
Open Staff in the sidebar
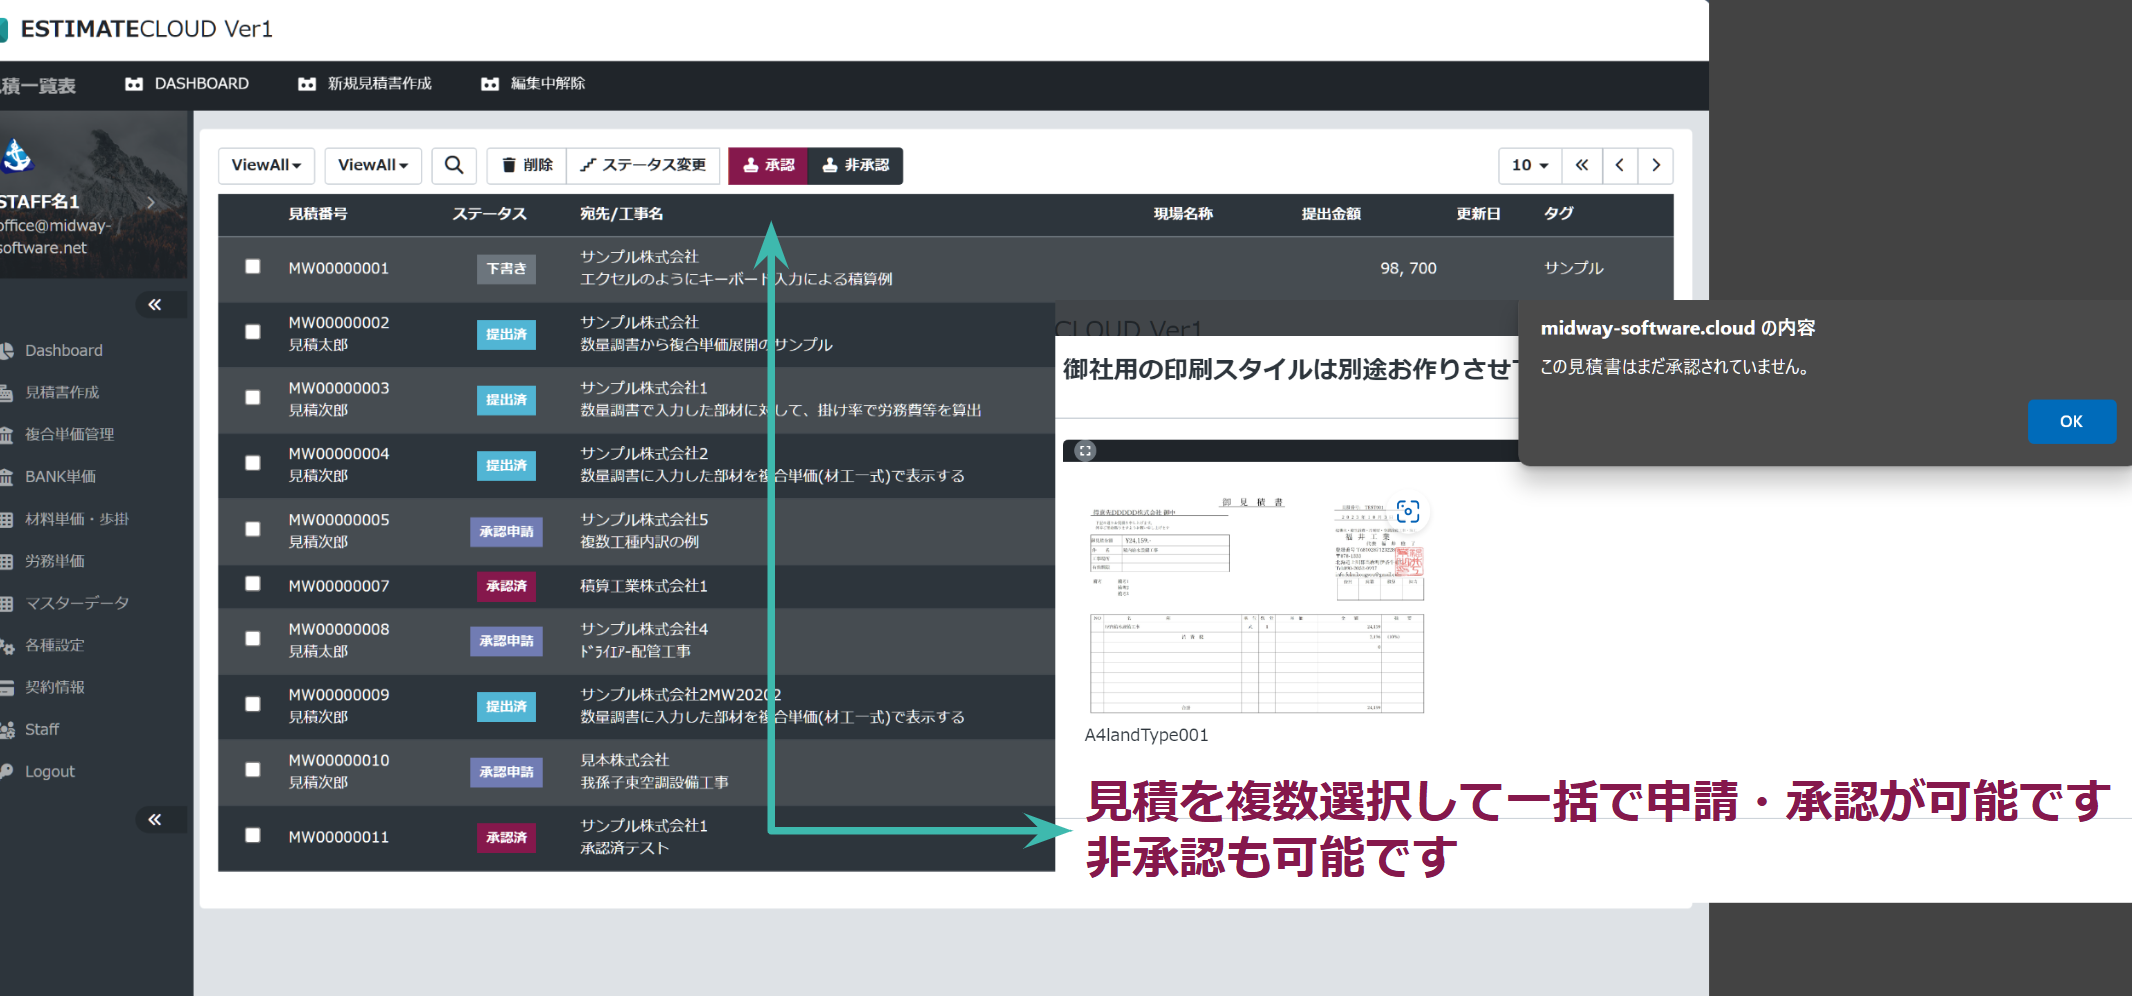(42, 730)
